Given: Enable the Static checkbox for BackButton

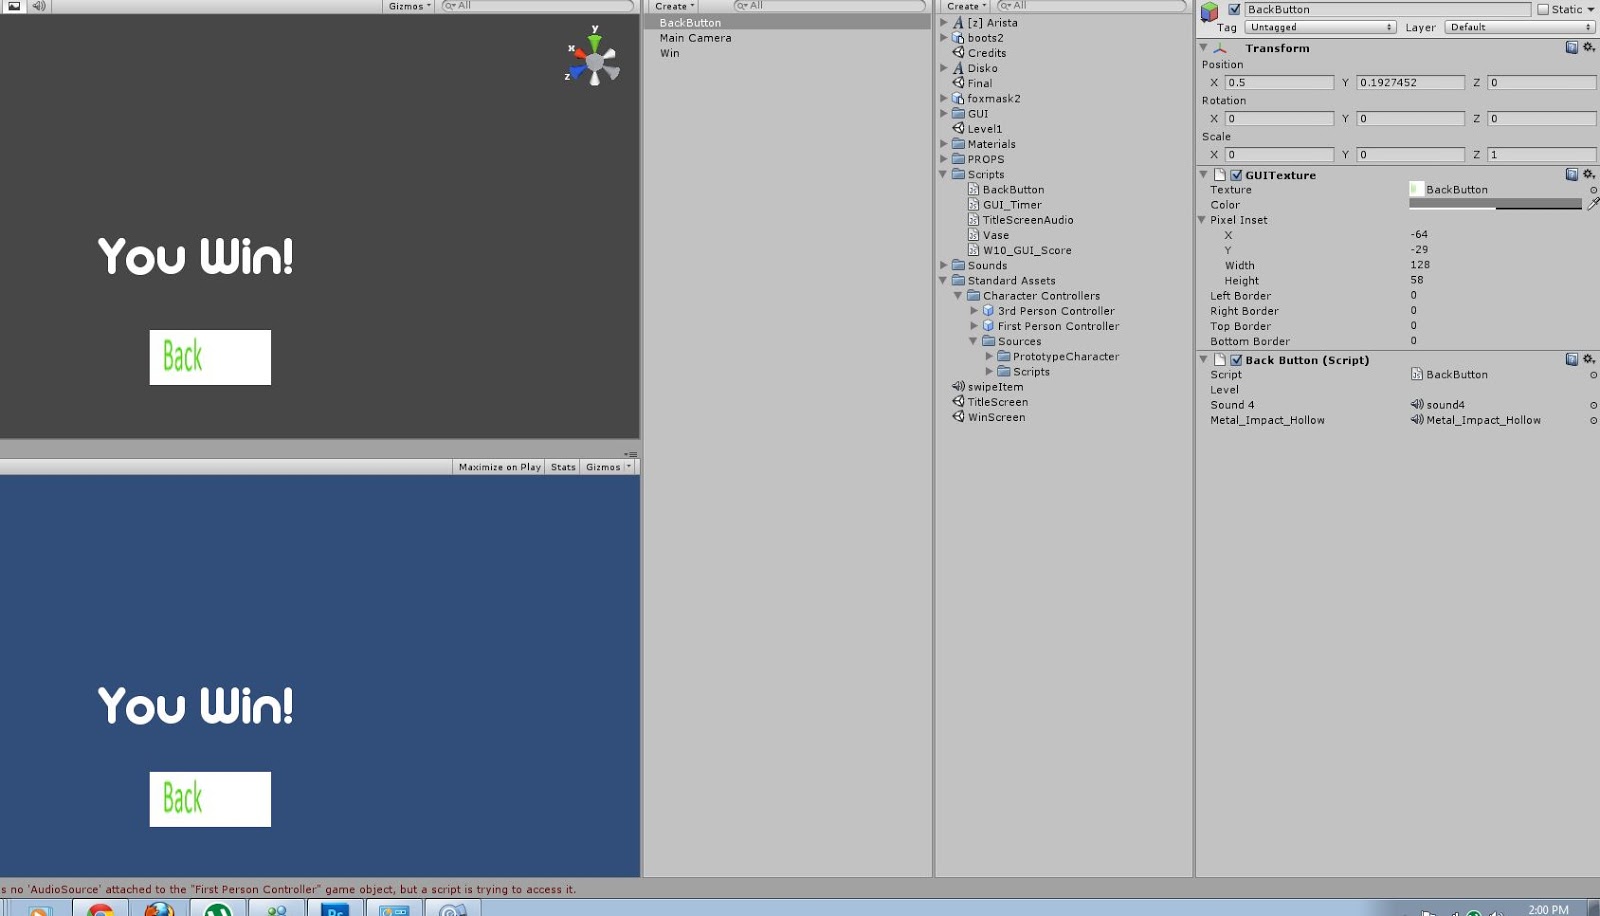Looking at the screenshot, I should click(1543, 9).
